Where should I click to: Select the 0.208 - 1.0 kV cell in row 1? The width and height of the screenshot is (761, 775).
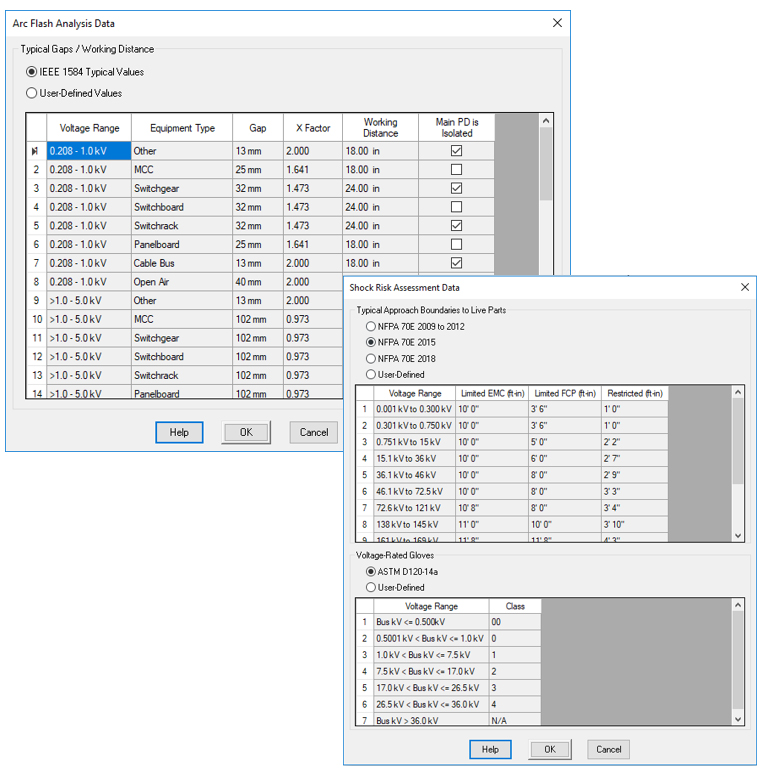pos(88,151)
